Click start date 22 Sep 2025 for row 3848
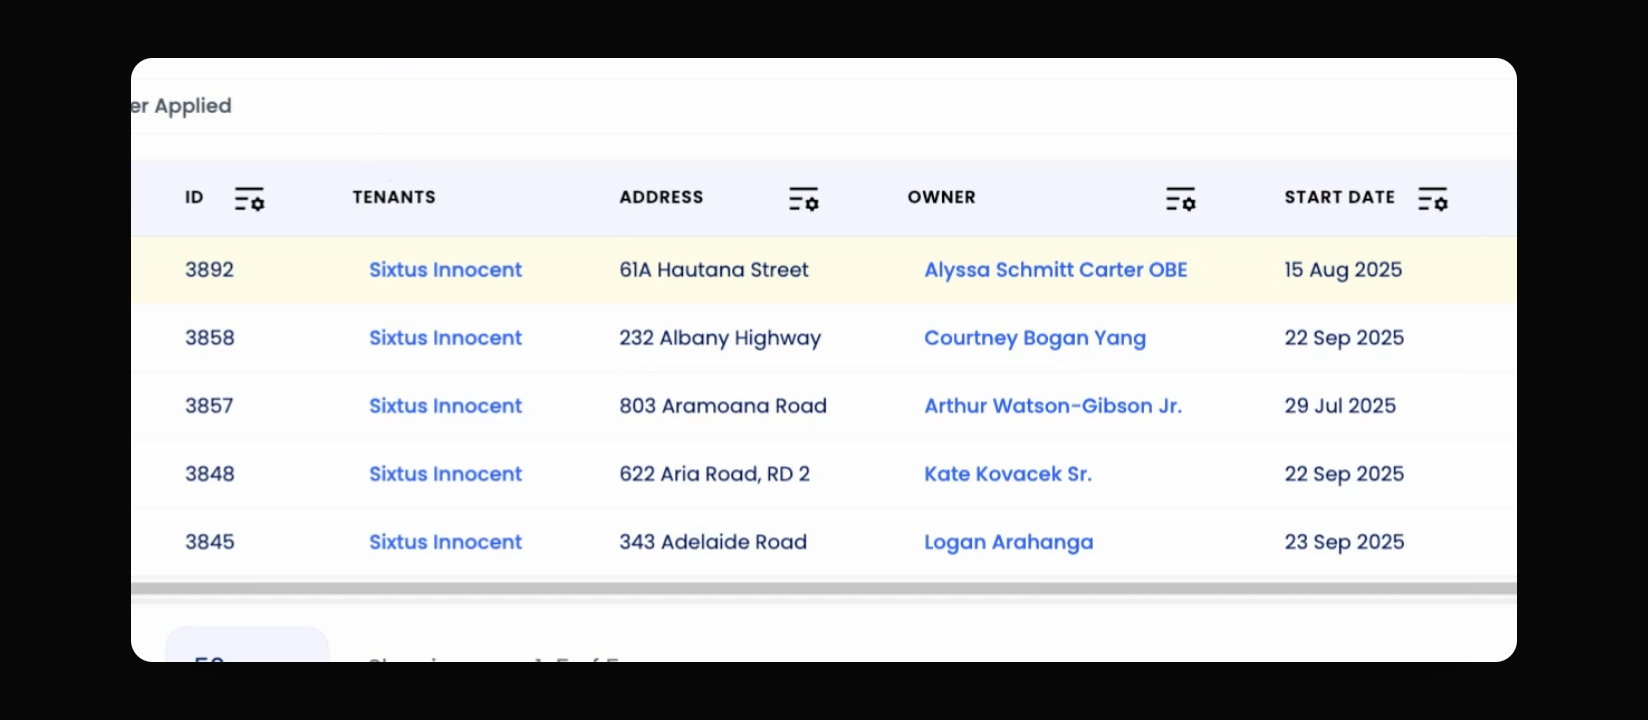1648x720 pixels. [1344, 474]
